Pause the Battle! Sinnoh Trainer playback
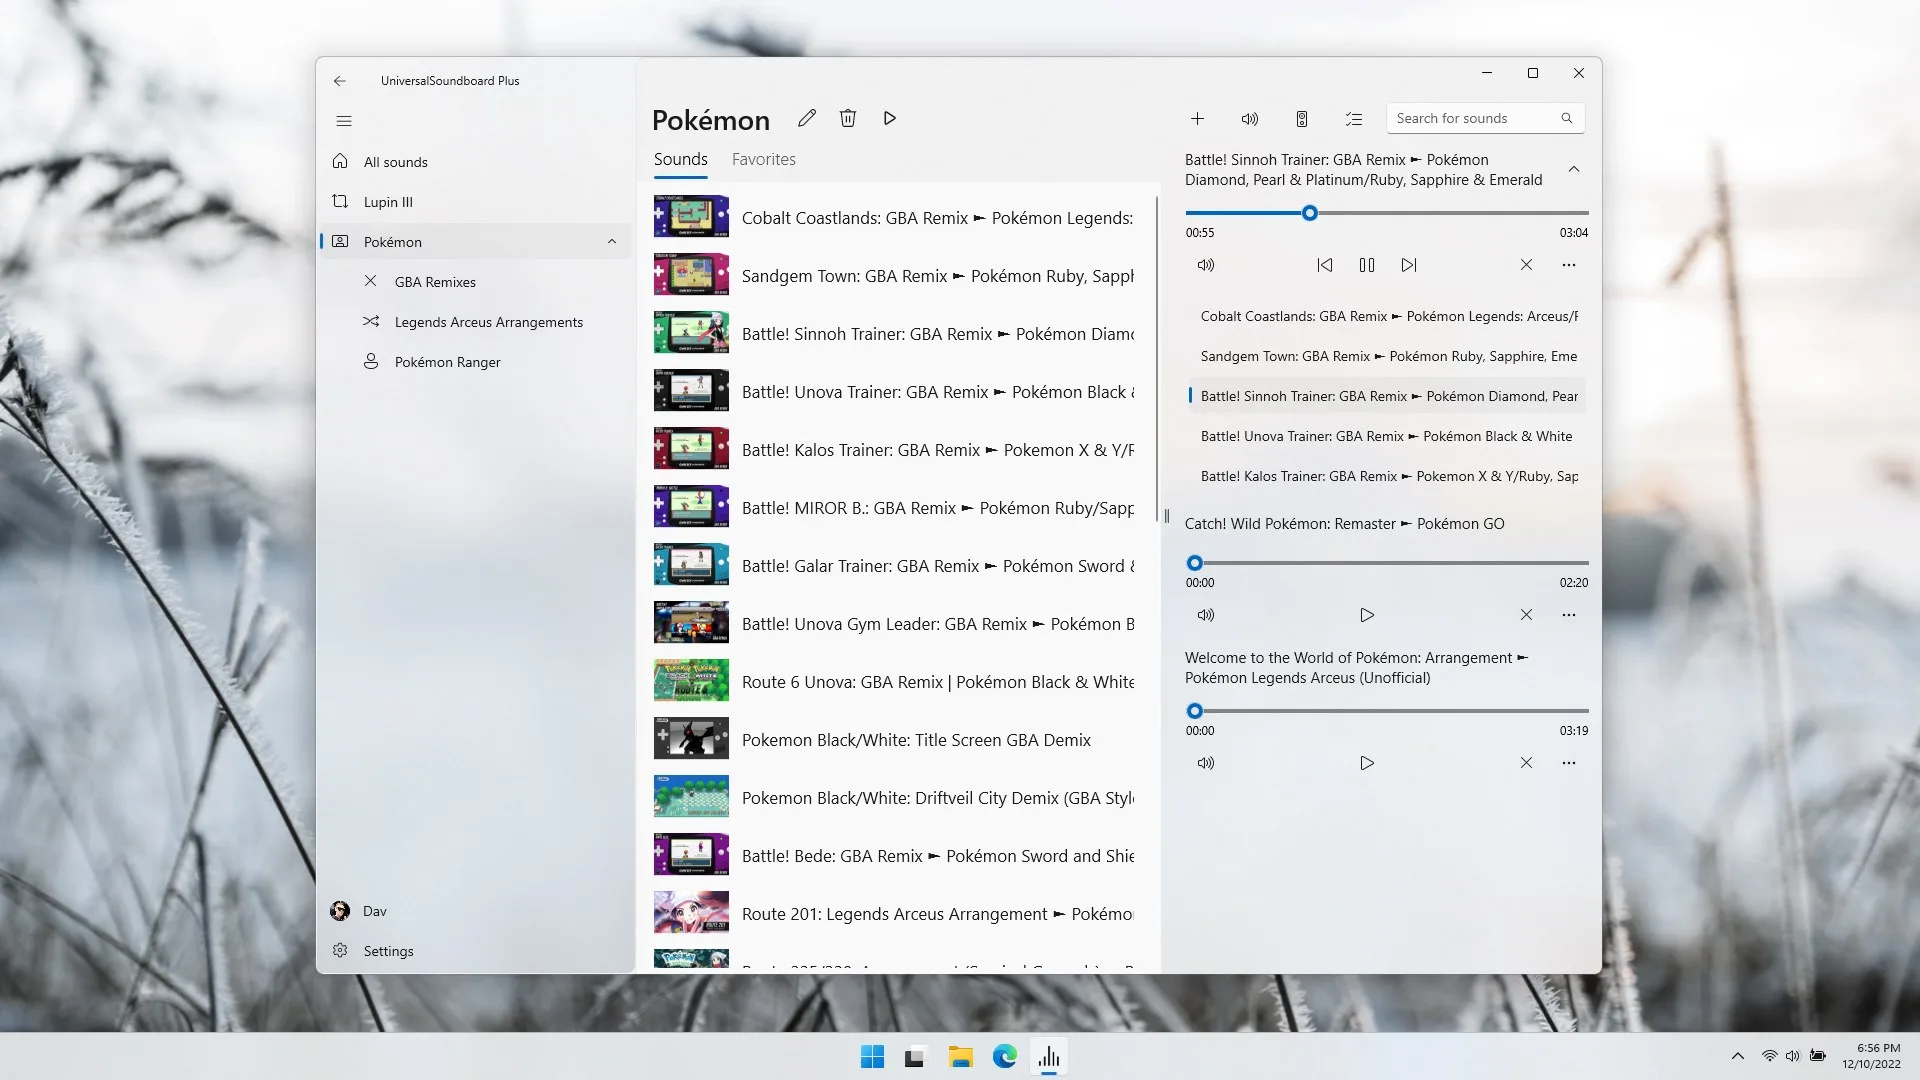Viewport: 1920px width, 1080px height. (1367, 265)
